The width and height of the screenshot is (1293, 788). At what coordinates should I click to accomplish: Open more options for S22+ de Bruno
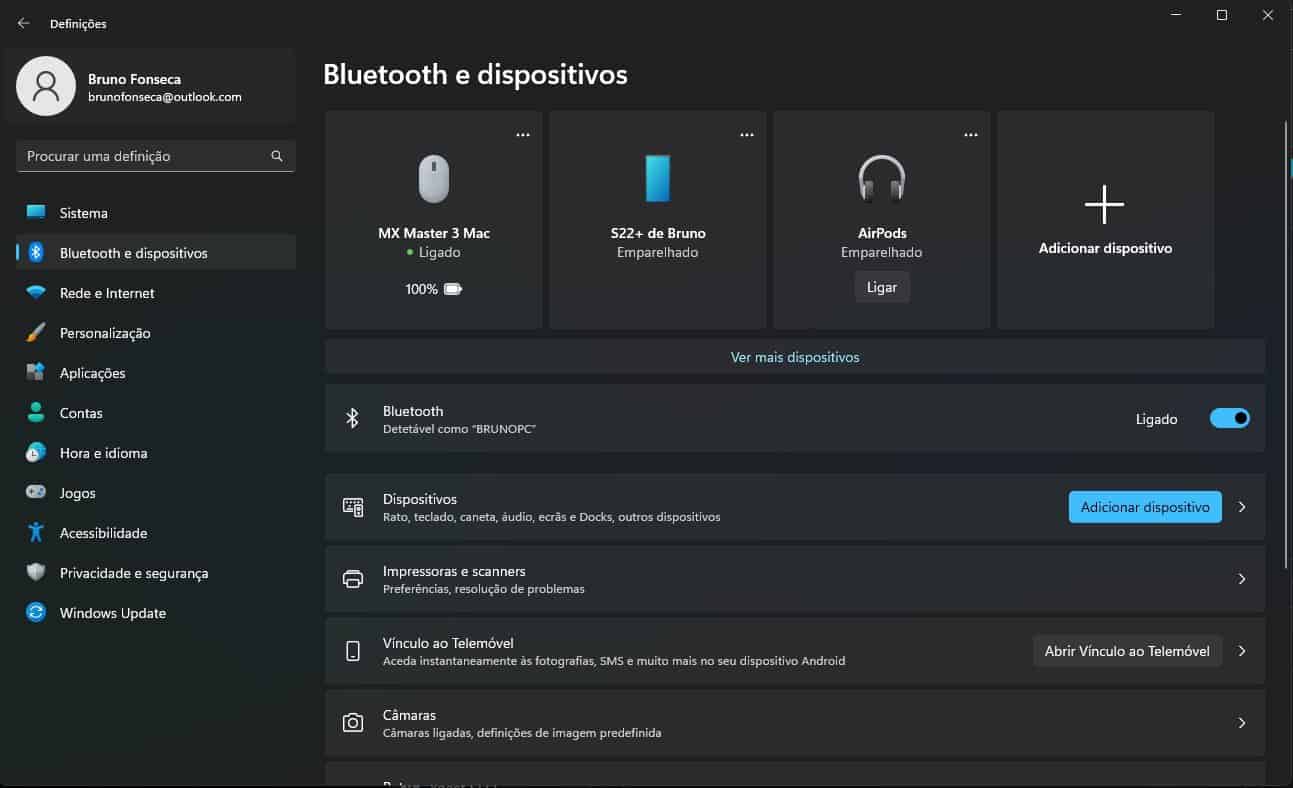tap(747, 135)
